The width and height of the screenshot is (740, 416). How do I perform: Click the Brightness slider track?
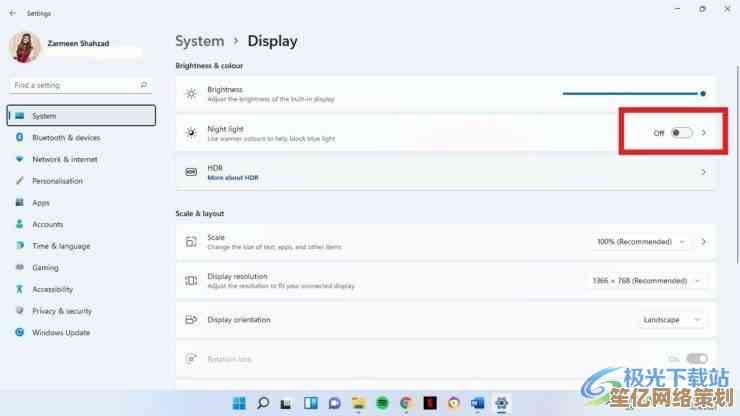[630, 93]
